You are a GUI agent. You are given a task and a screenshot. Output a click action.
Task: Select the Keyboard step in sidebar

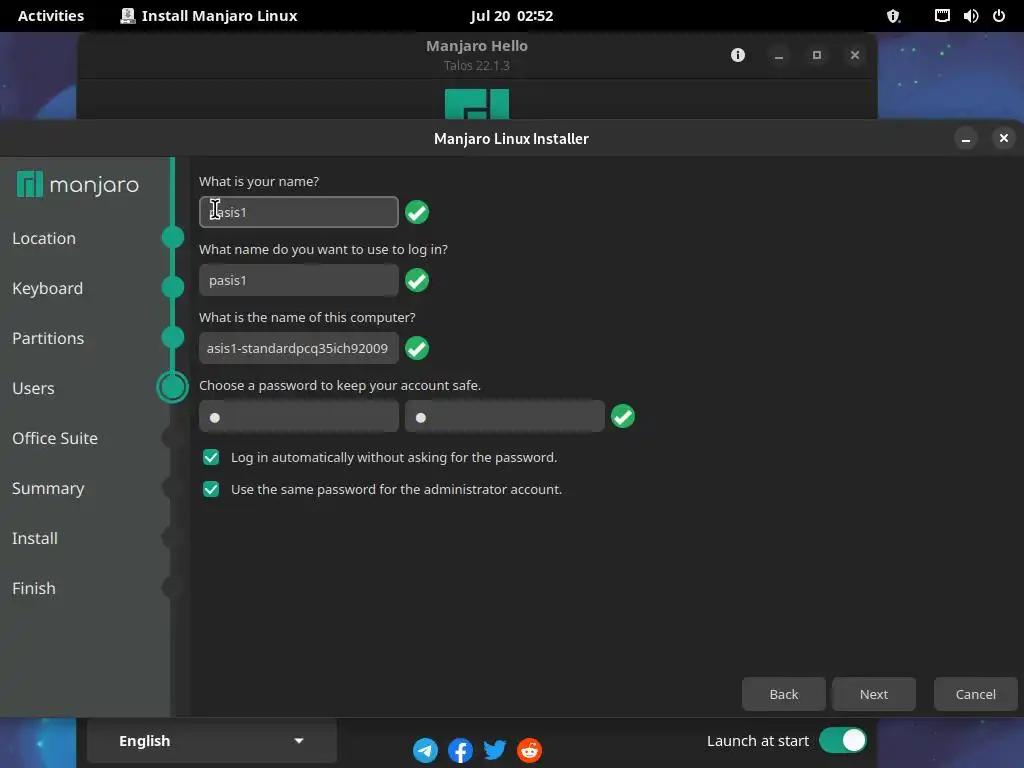(48, 288)
